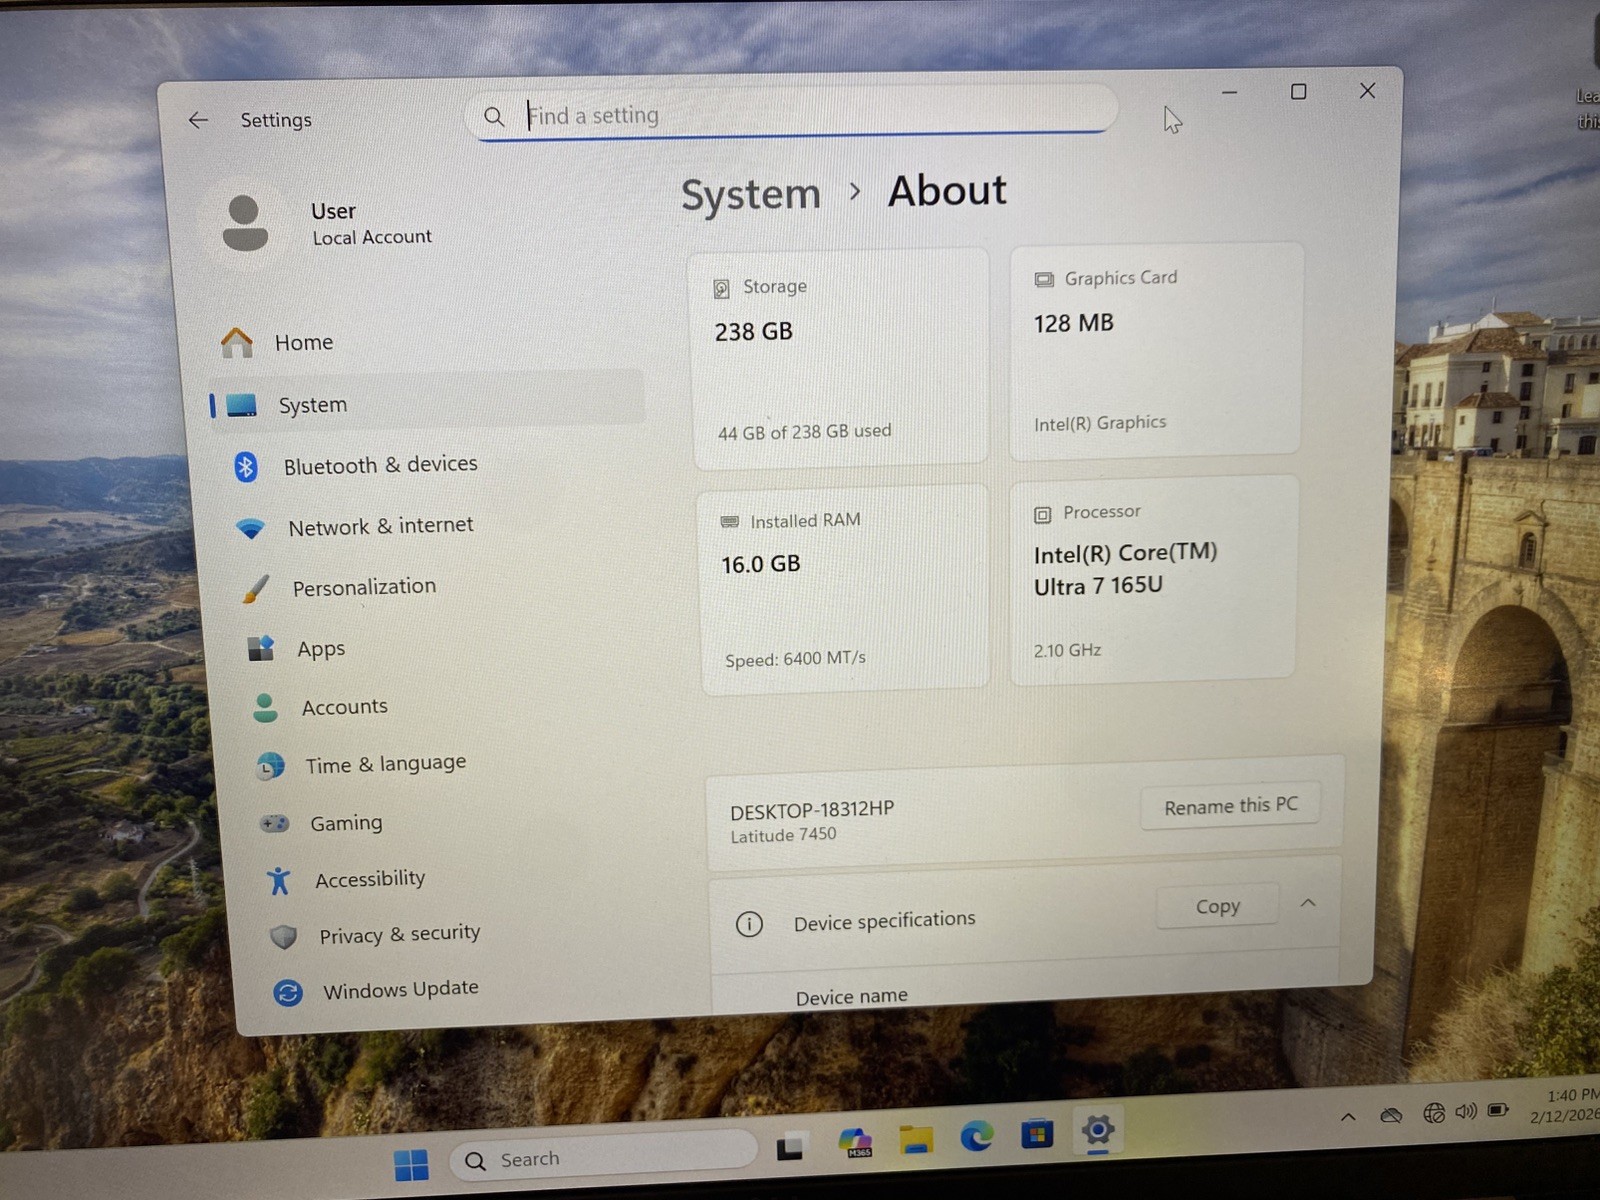Open network status from system tray
The image size is (1600, 1200).
tap(1434, 1113)
